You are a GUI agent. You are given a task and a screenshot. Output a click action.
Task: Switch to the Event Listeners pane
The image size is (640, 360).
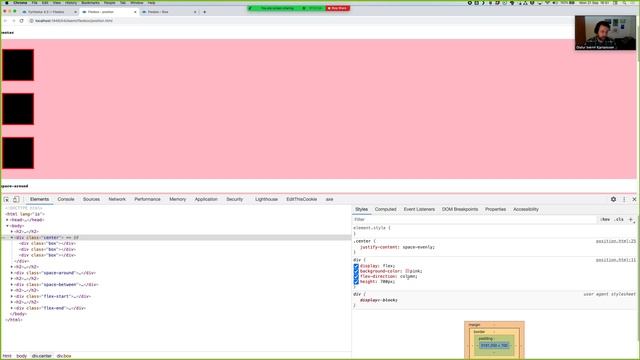pyautogui.click(x=419, y=209)
